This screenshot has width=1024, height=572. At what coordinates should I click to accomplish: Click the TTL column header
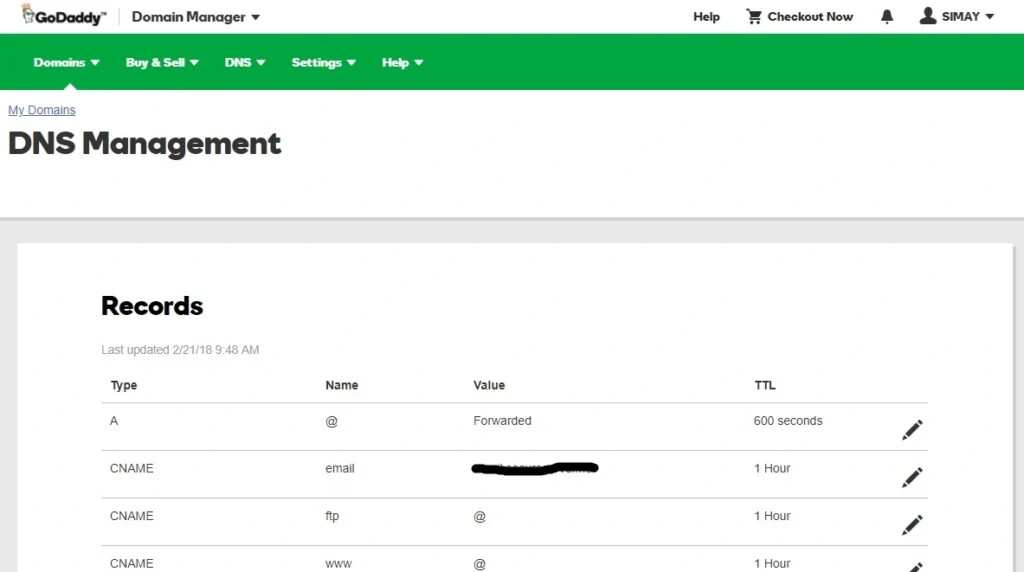(x=765, y=385)
